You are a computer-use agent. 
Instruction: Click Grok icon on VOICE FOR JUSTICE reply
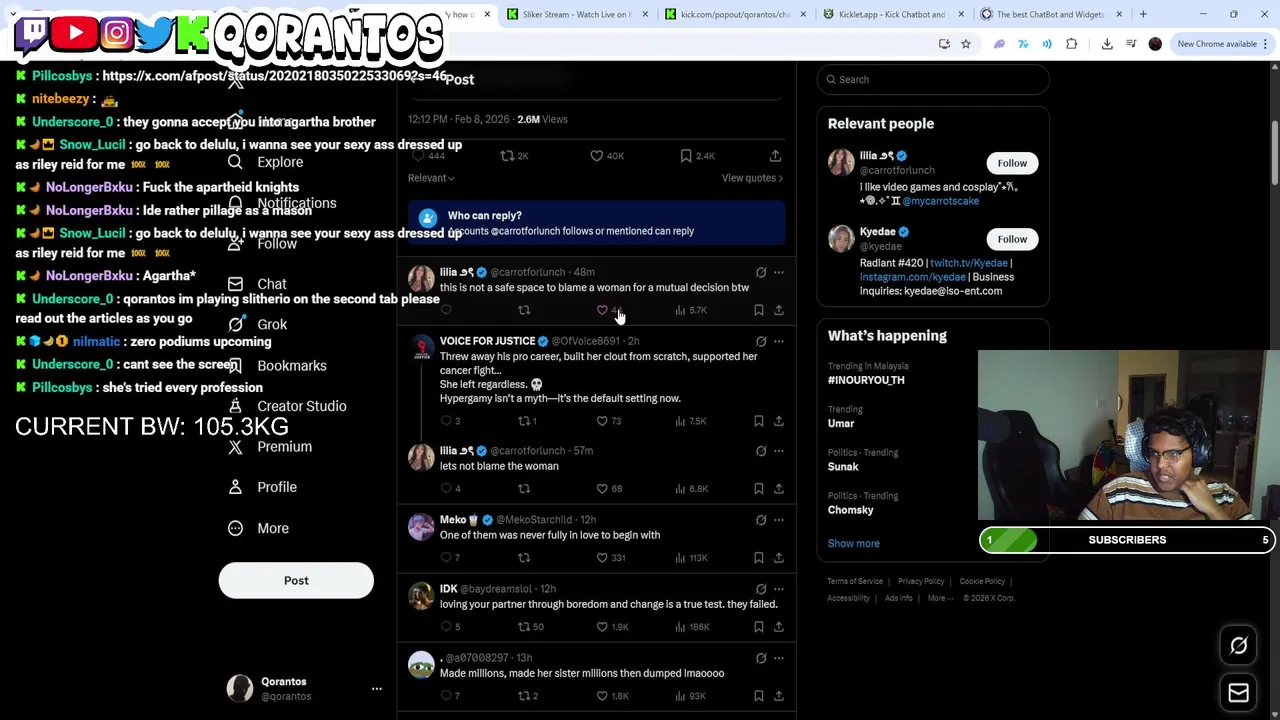point(761,341)
